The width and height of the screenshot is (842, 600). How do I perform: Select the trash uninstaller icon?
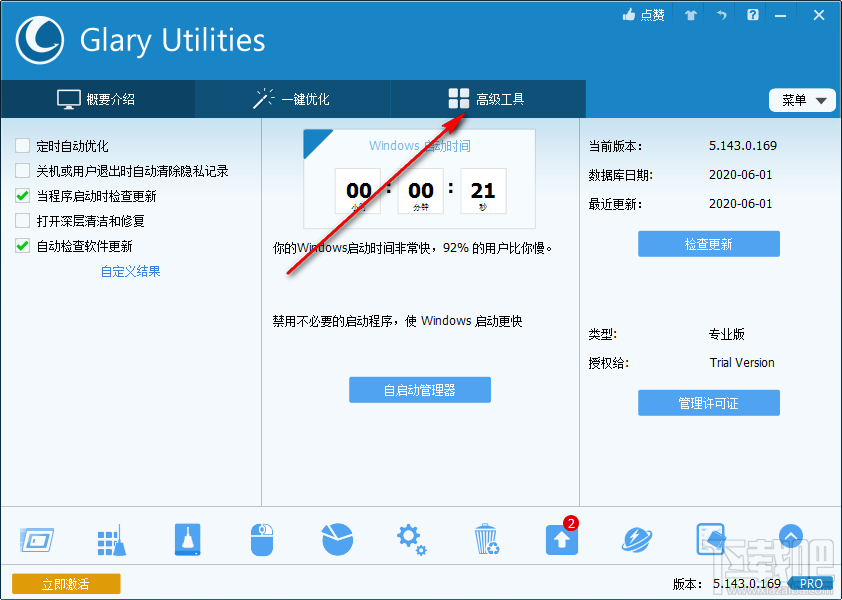(x=486, y=537)
